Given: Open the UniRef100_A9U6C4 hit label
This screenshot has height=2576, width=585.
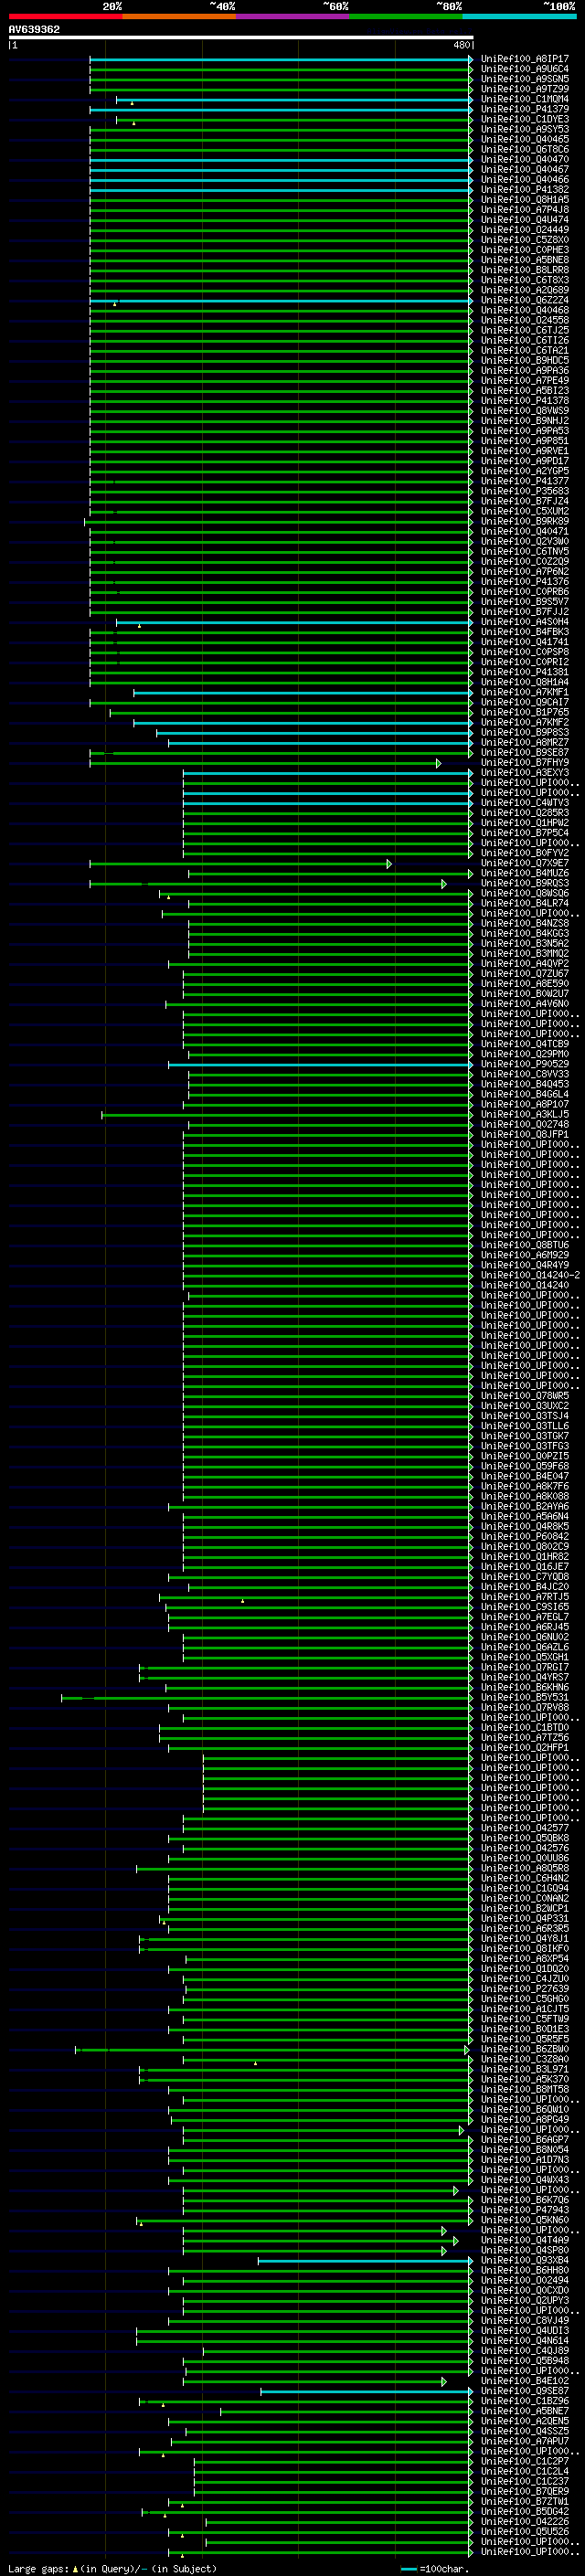Looking at the screenshot, I should click(x=525, y=69).
